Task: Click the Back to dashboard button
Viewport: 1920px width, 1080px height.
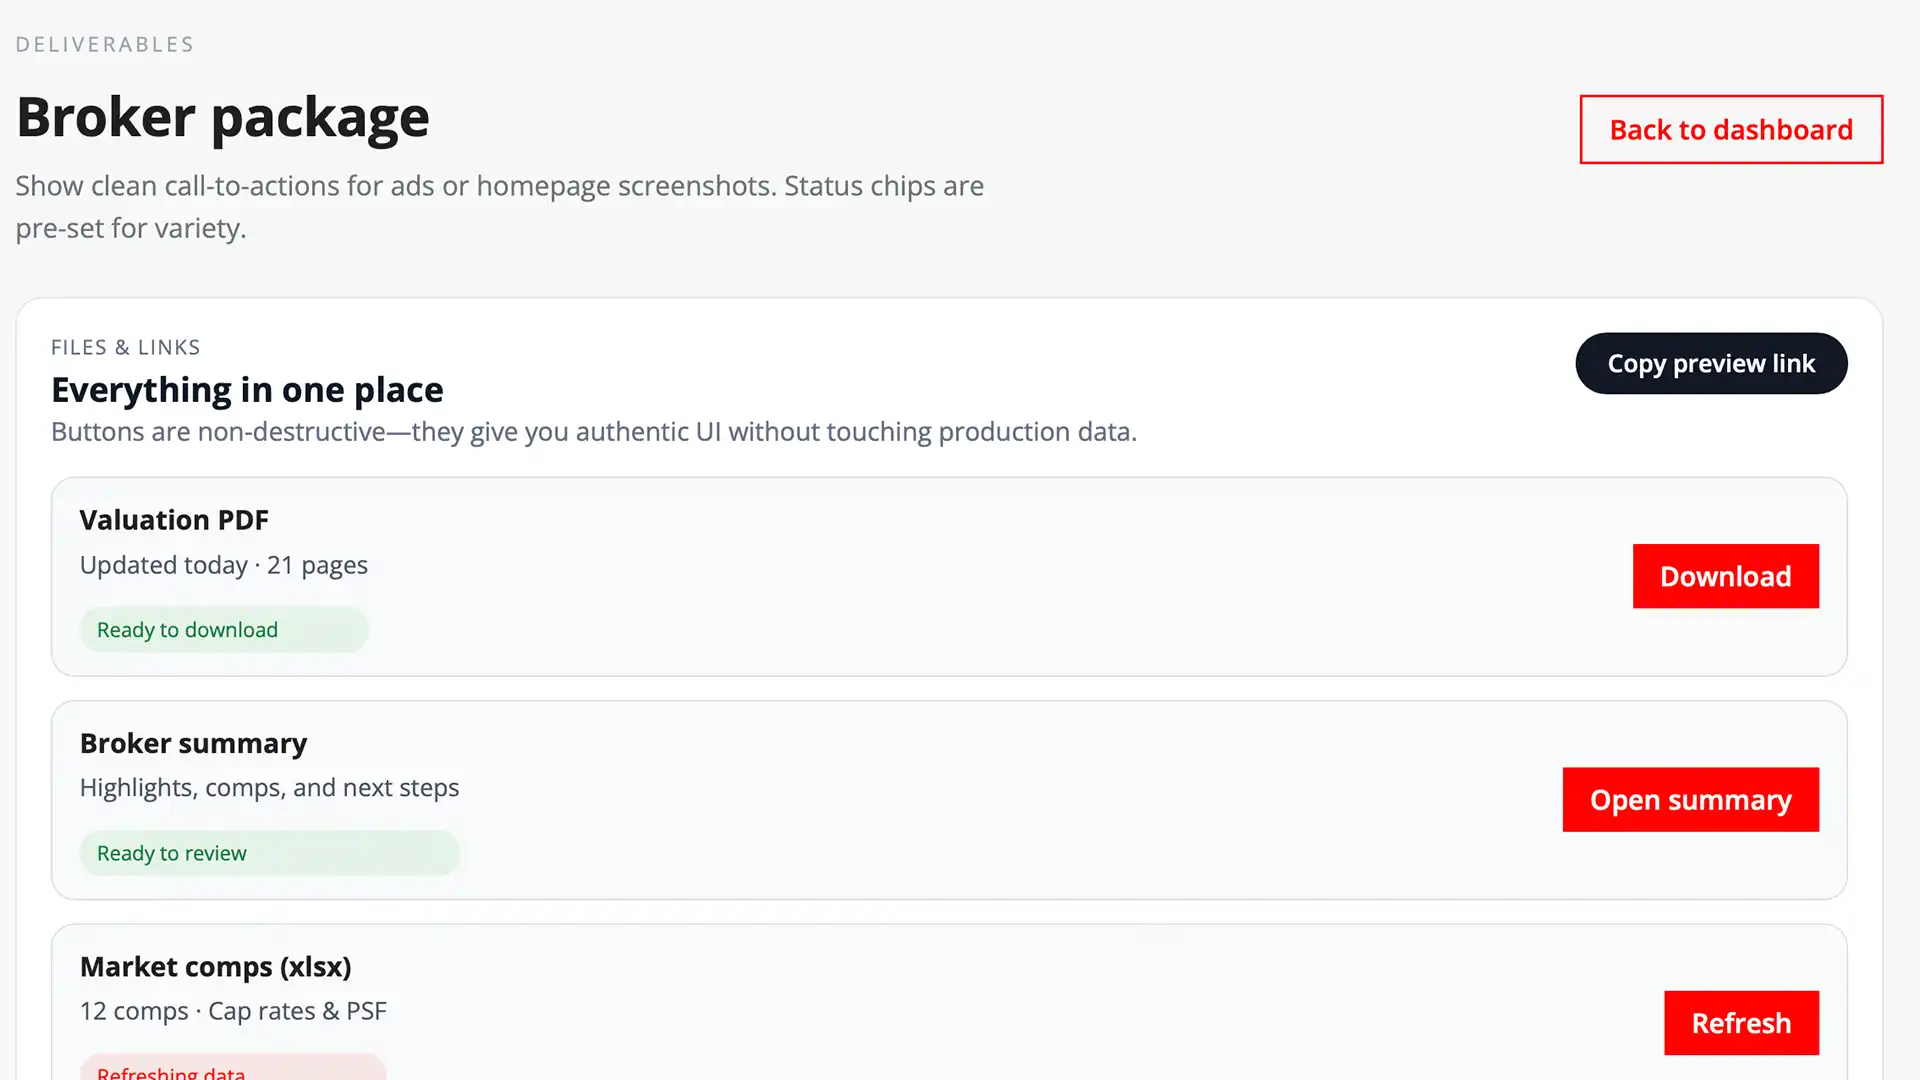Action: 1729,129
